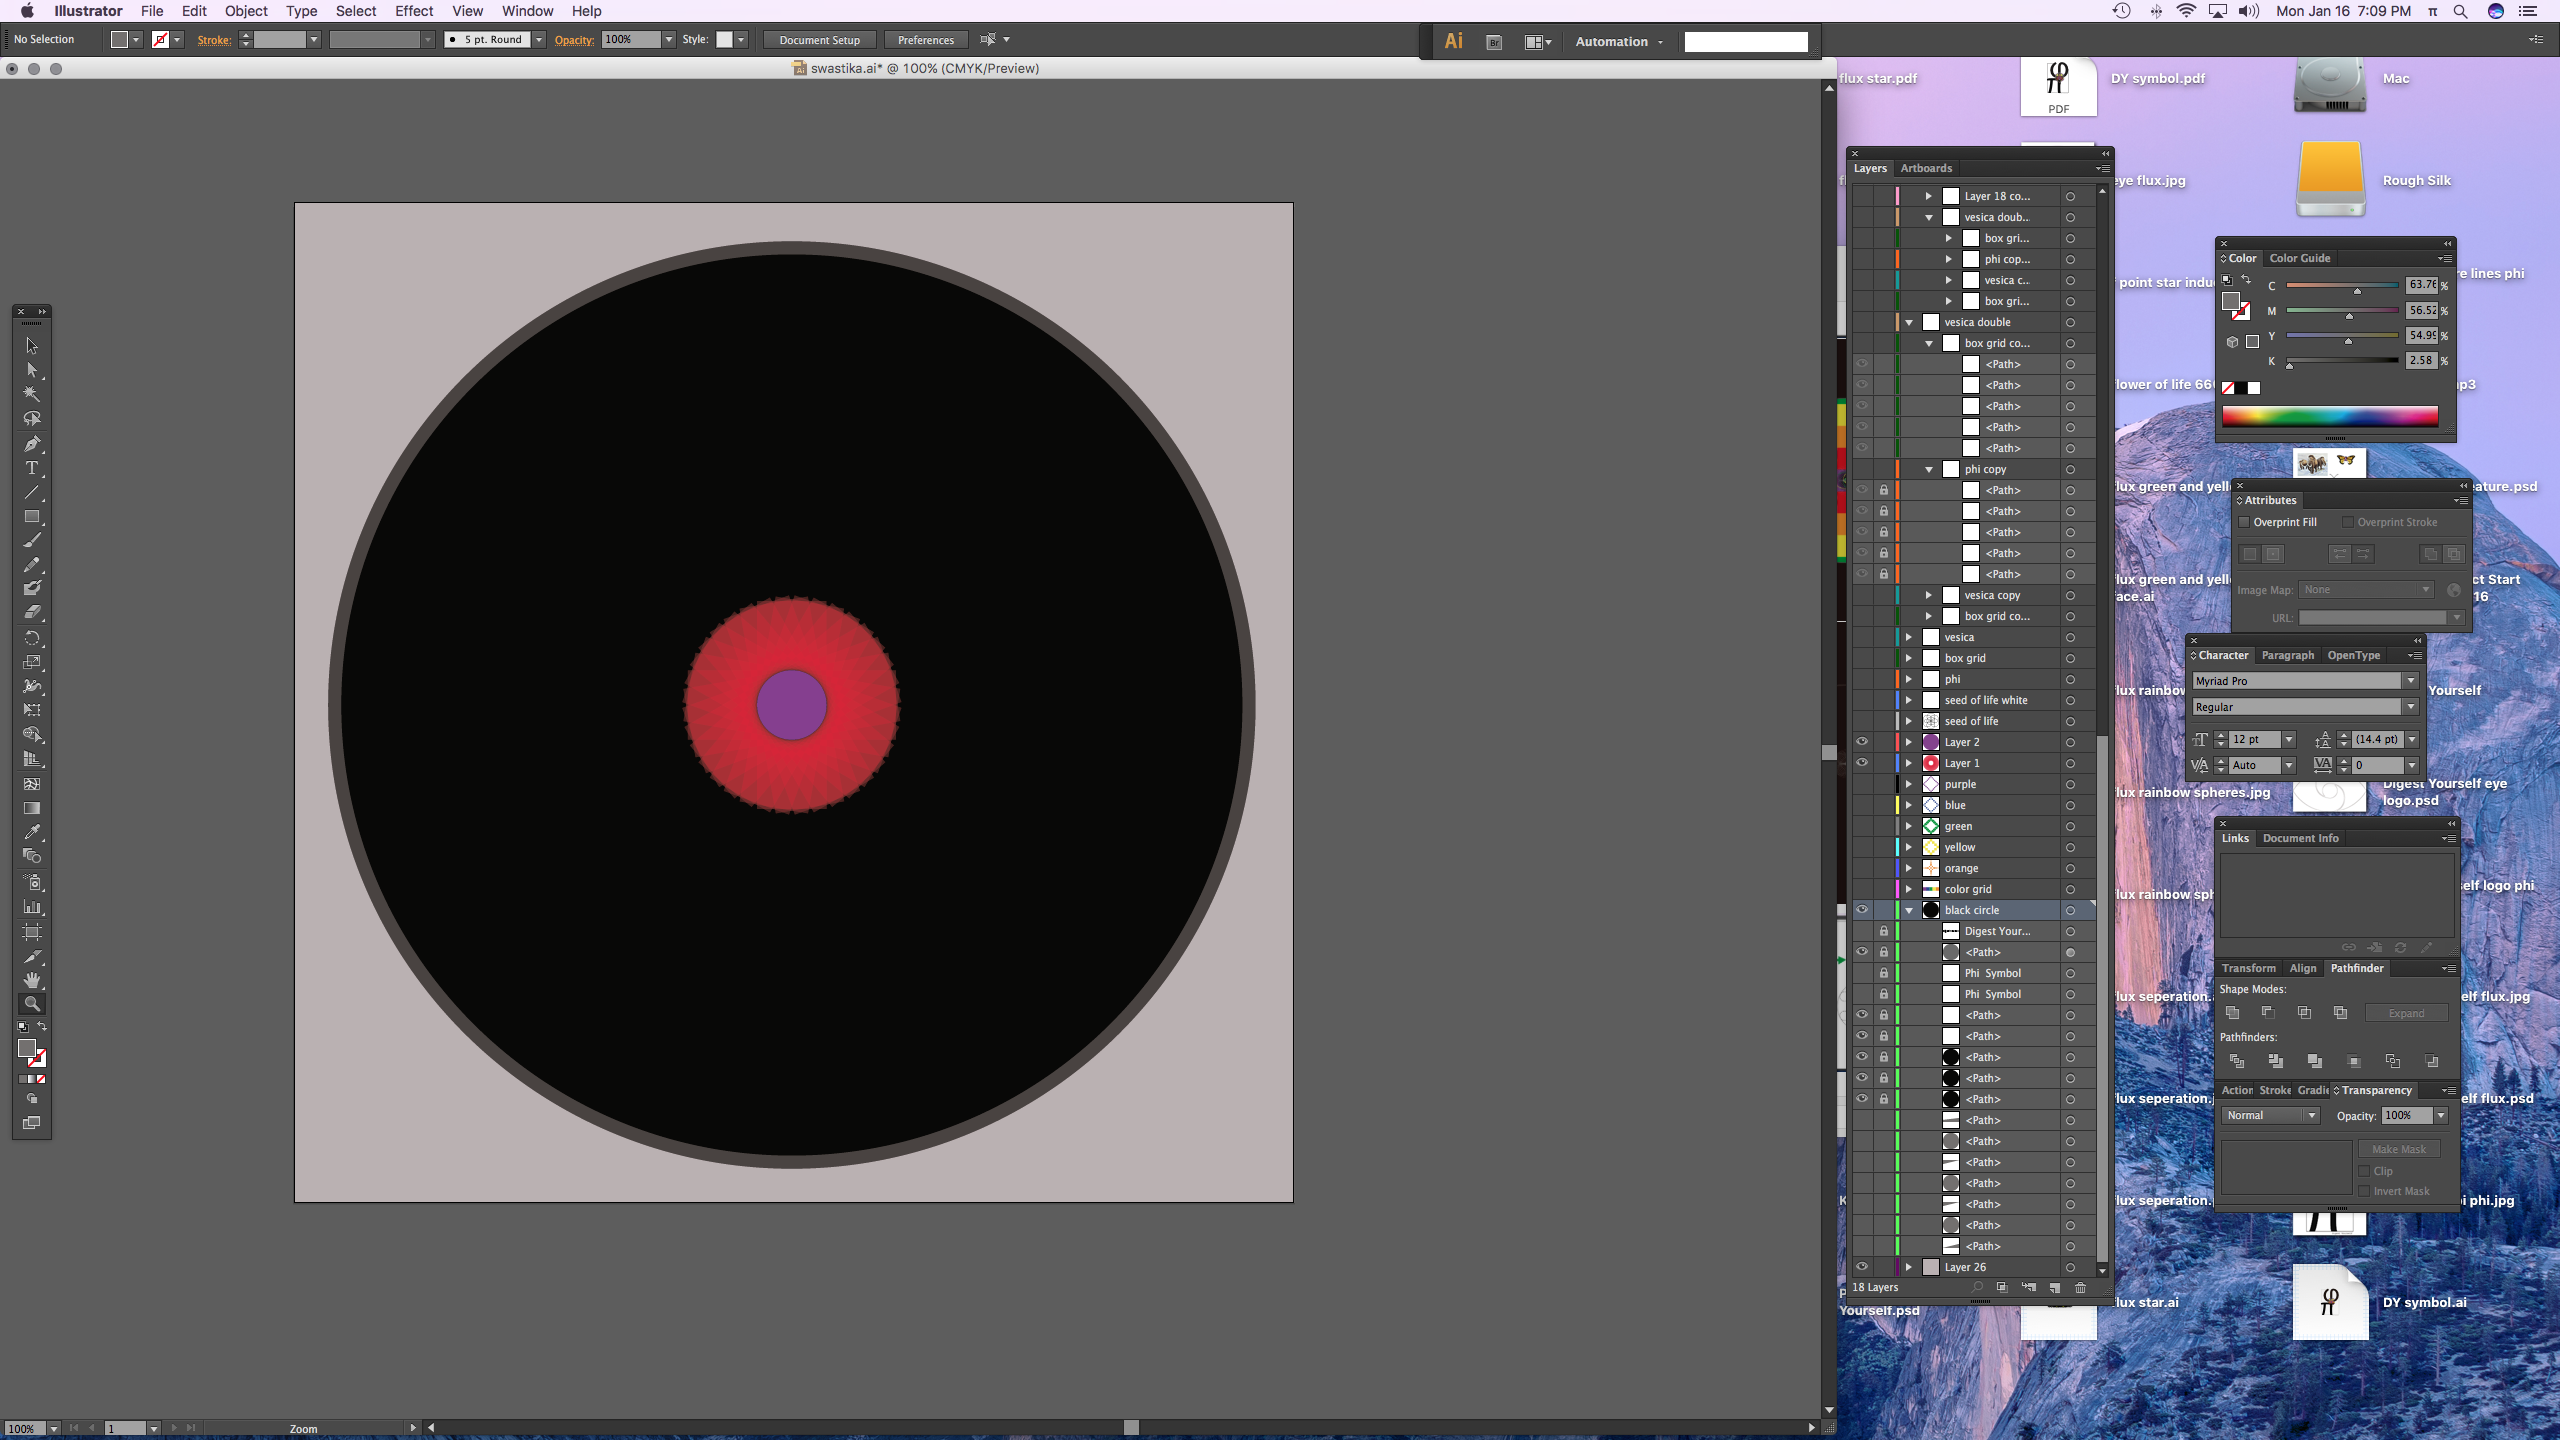Image resolution: width=2560 pixels, height=1440 pixels.
Task: Click the Unite shape mode icon
Action: (x=2233, y=1013)
